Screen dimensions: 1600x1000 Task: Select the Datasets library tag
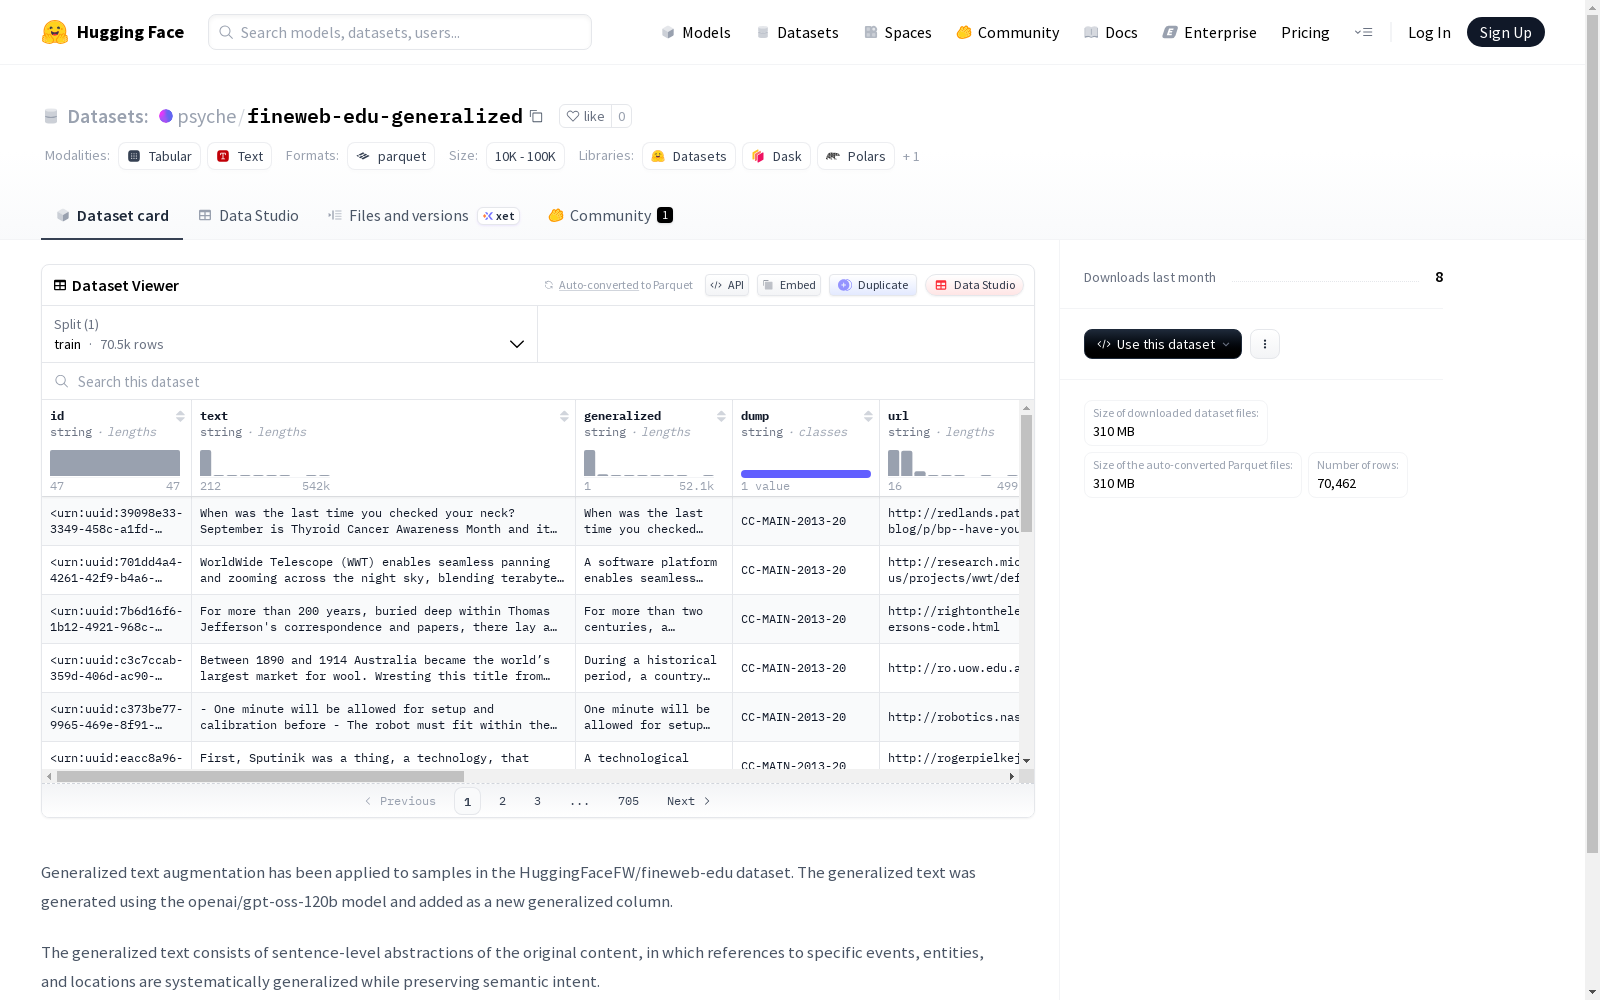click(x=689, y=156)
